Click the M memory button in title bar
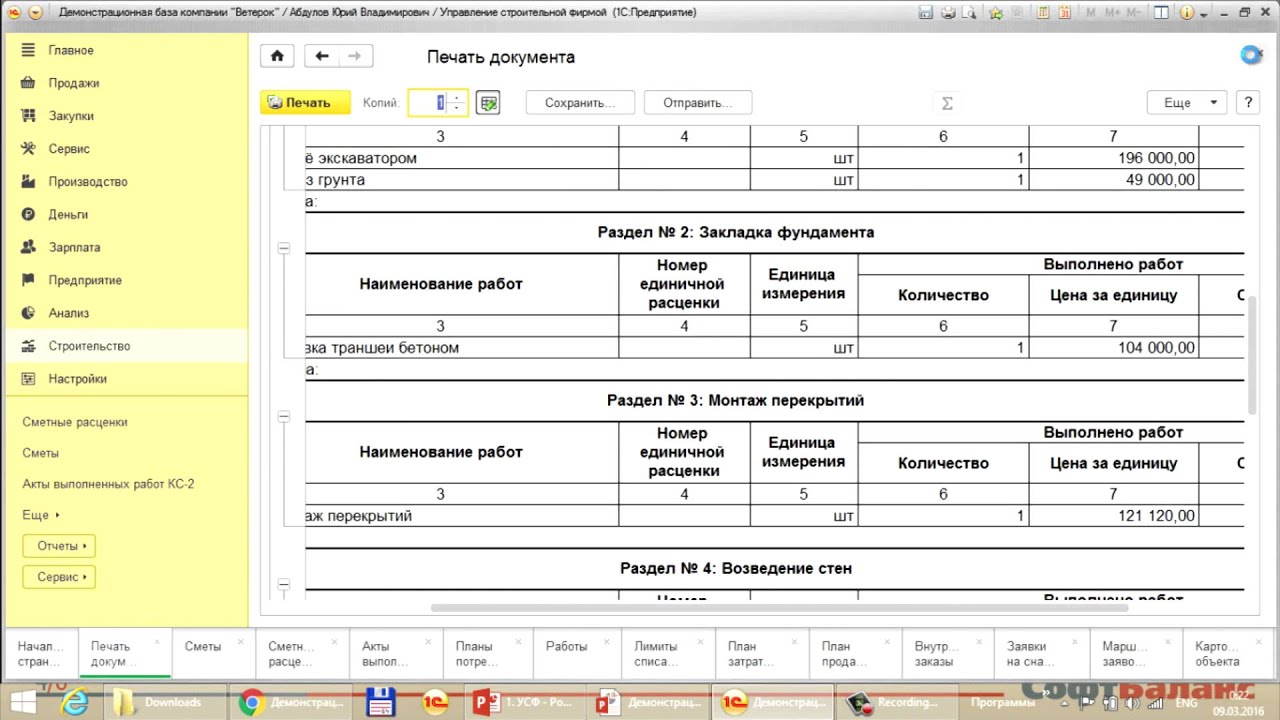The width and height of the screenshot is (1280, 720). 1090,13
